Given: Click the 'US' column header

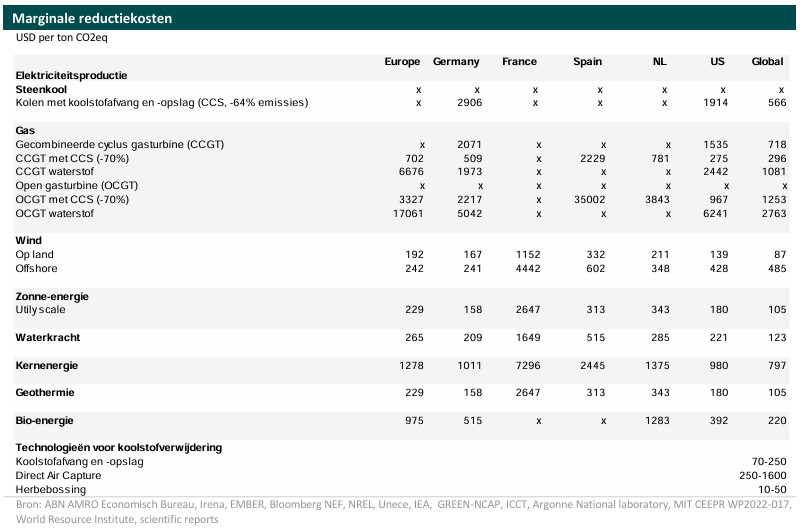Looking at the screenshot, I should (x=717, y=62).
